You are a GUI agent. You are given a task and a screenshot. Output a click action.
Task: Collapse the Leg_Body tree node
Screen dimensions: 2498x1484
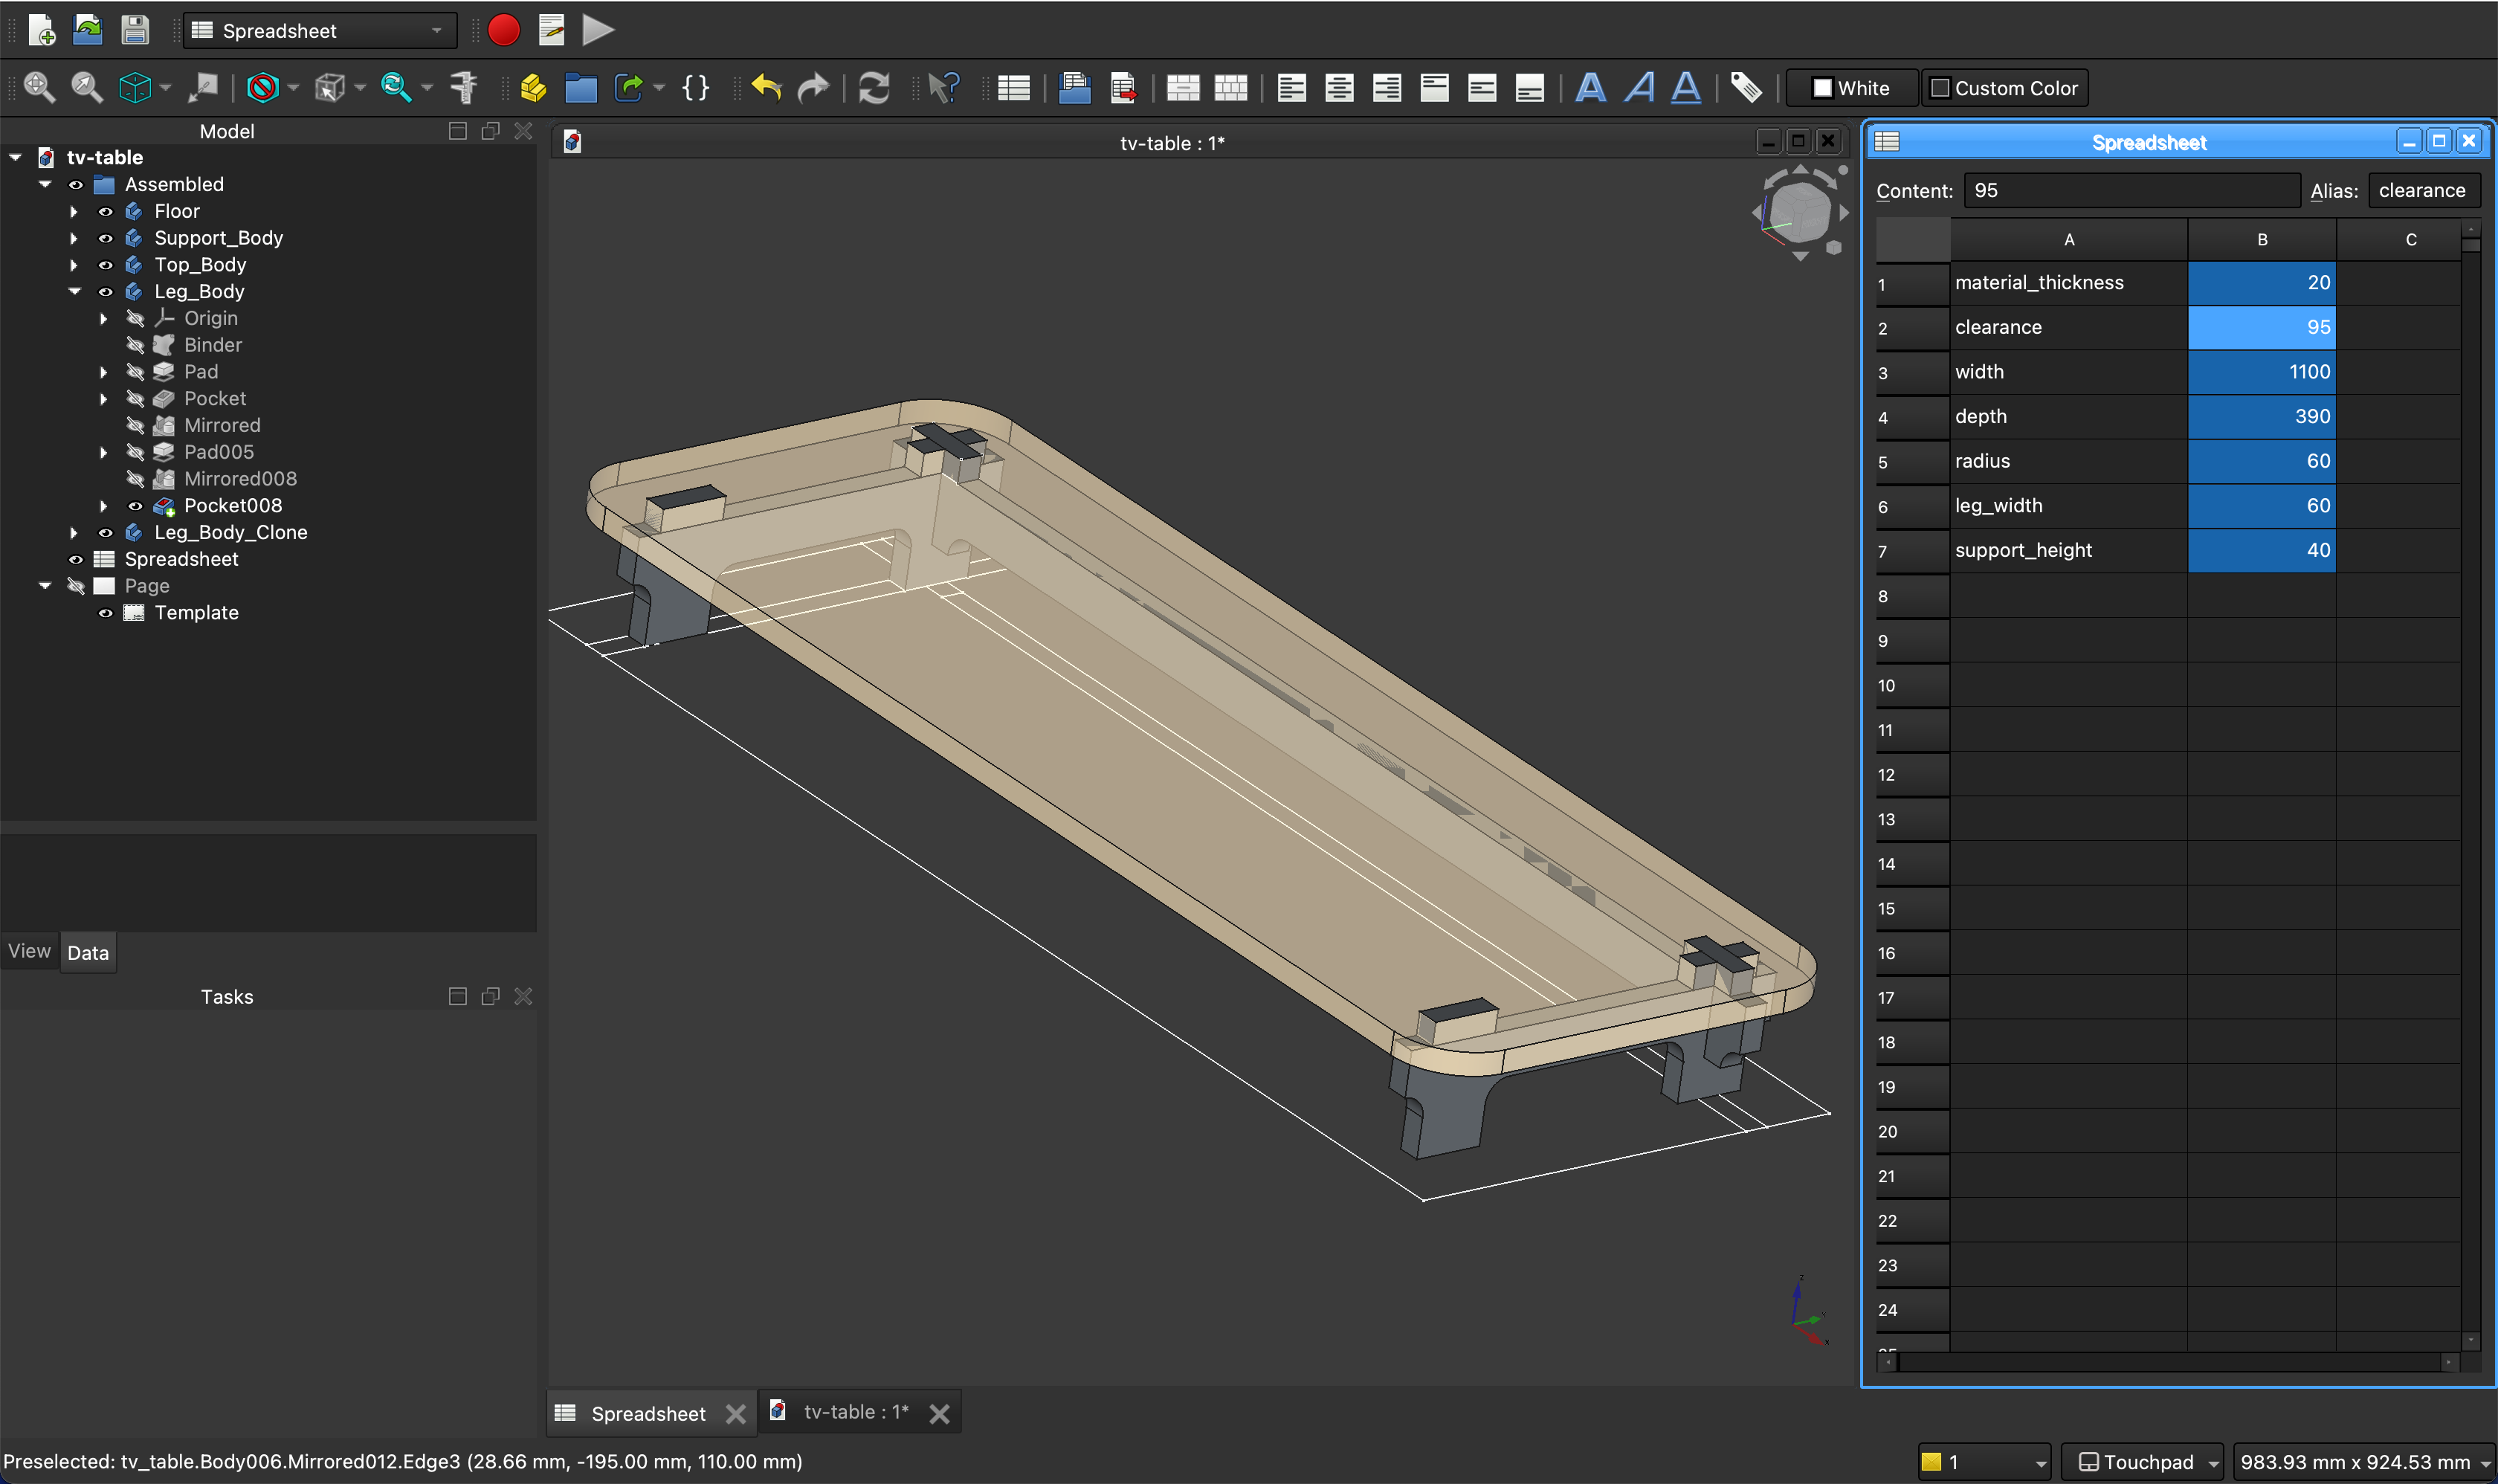pos(73,292)
